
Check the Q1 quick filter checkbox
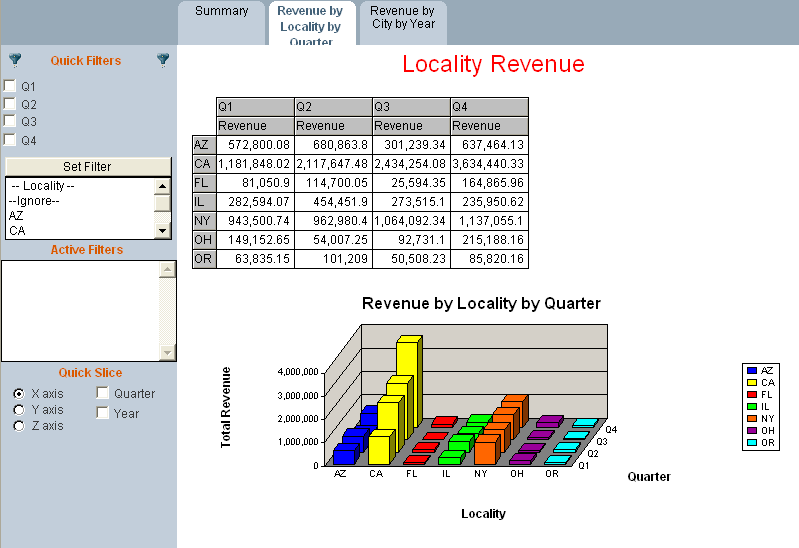(9, 86)
